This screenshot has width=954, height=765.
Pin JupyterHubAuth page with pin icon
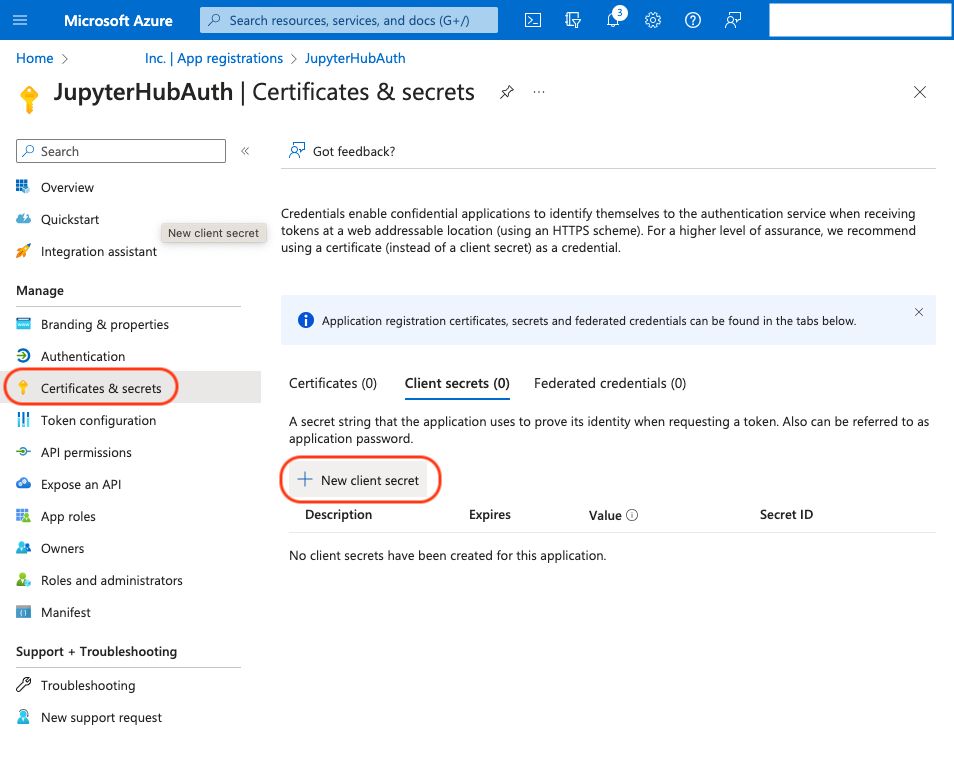coord(507,92)
